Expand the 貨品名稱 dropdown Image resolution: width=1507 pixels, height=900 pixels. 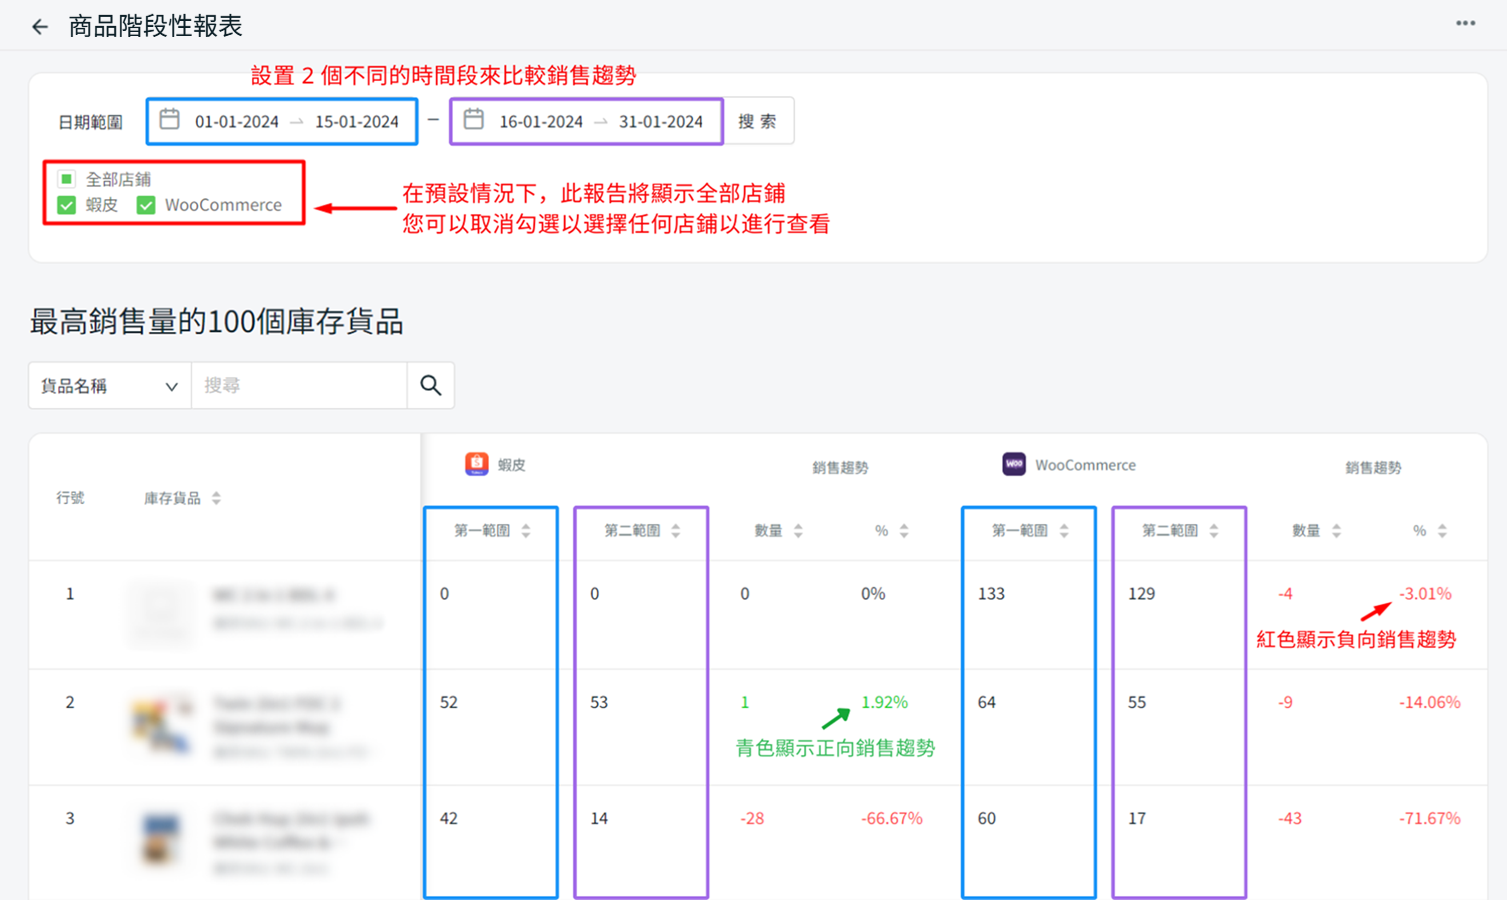point(109,386)
